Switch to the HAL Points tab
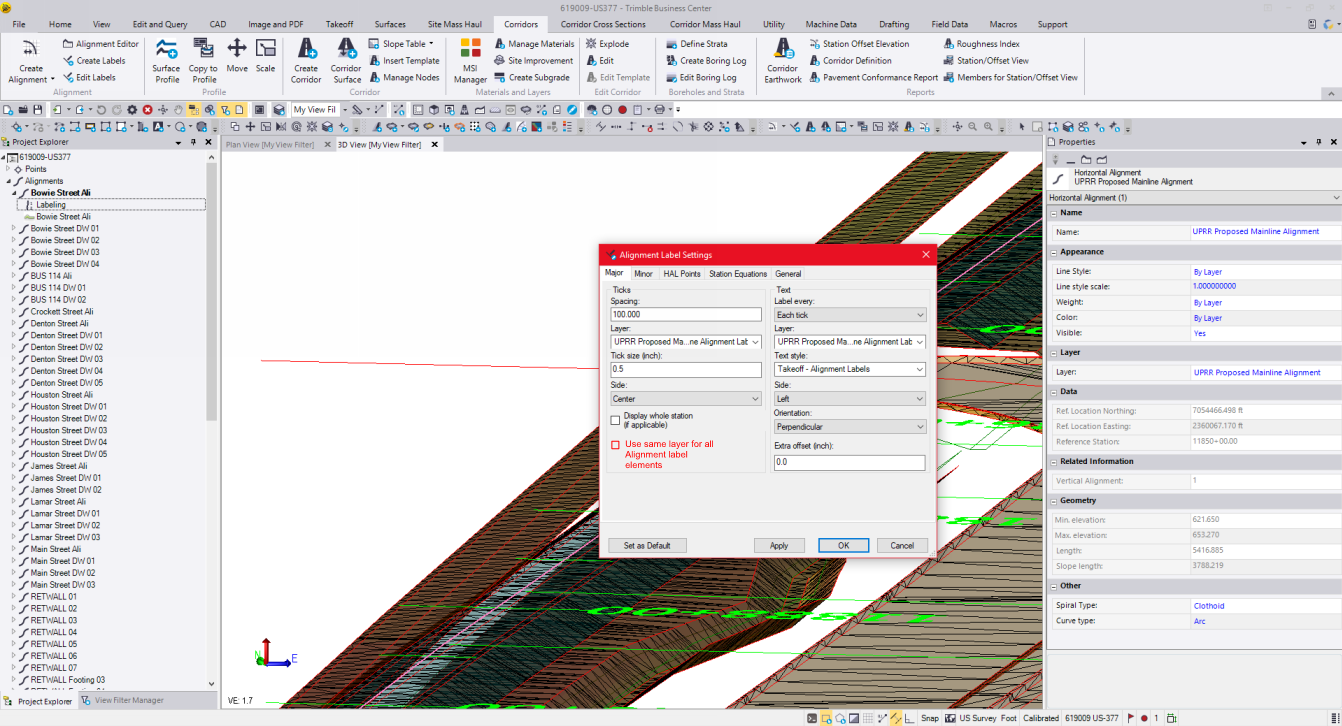The height and width of the screenshot is (726, 1342). [682, 273]
